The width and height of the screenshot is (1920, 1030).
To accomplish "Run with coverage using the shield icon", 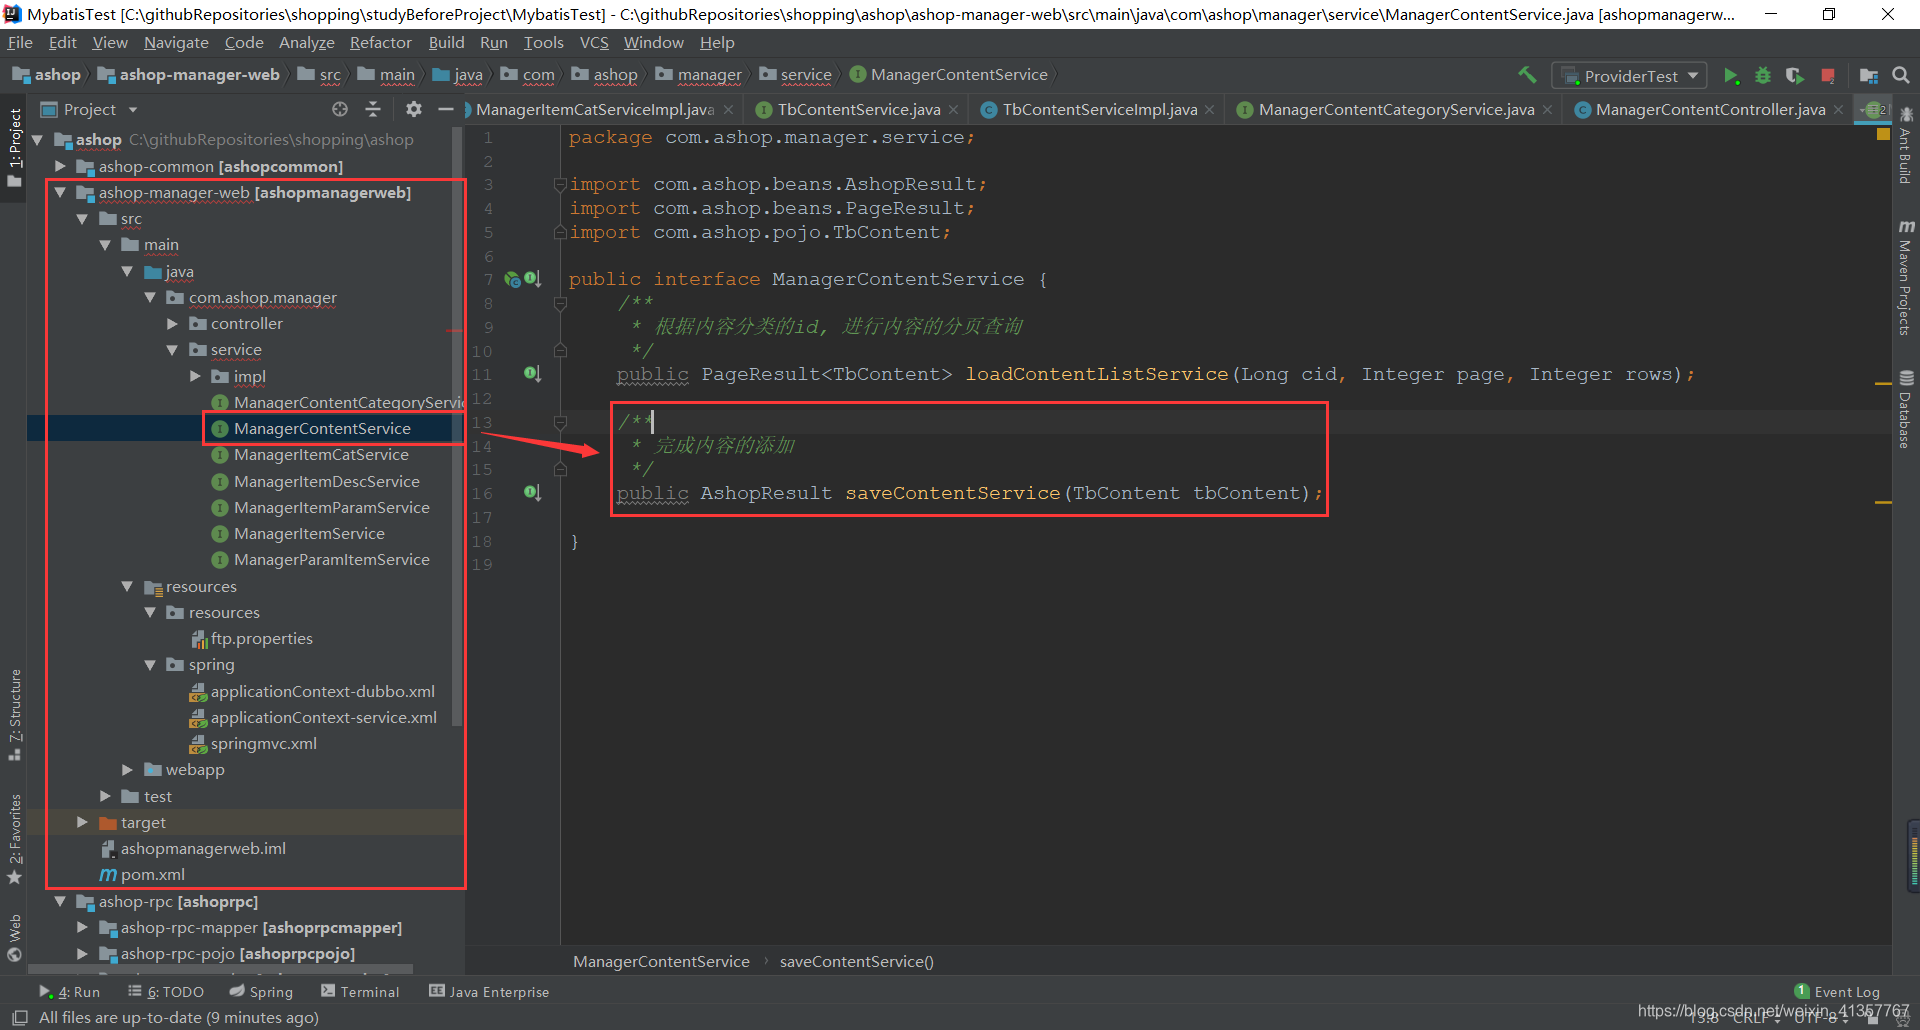I will click(x=1795, y=76).
